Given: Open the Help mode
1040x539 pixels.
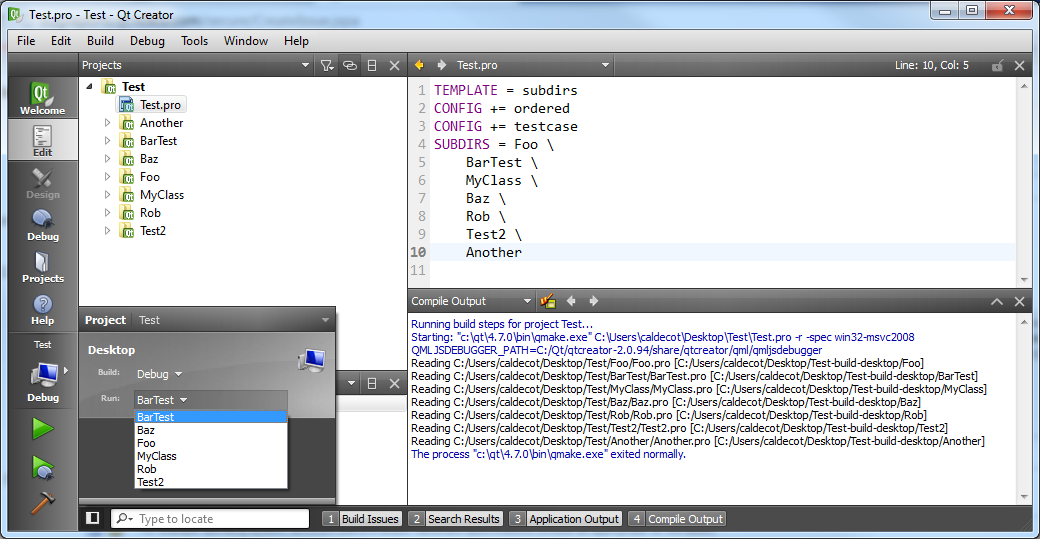Looking at the screenshot, I should [x=42, y=309].
